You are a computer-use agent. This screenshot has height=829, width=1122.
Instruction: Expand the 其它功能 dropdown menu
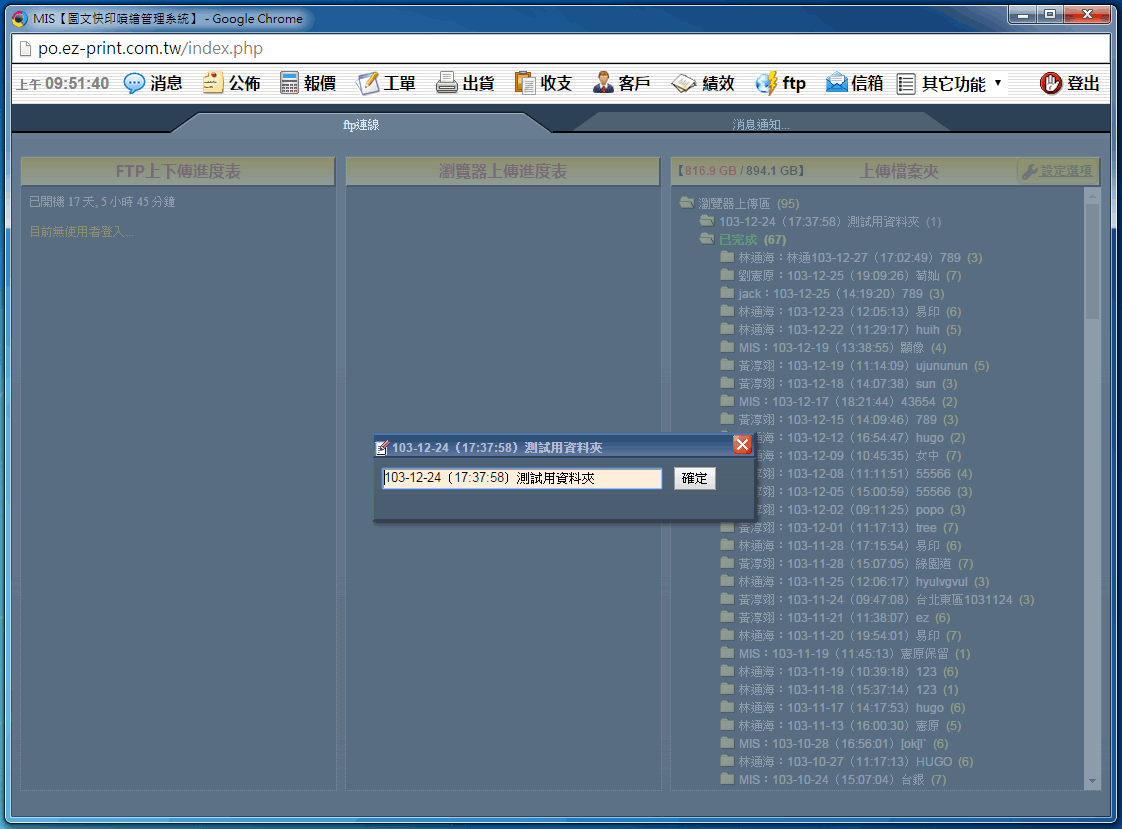coord(949,84)
